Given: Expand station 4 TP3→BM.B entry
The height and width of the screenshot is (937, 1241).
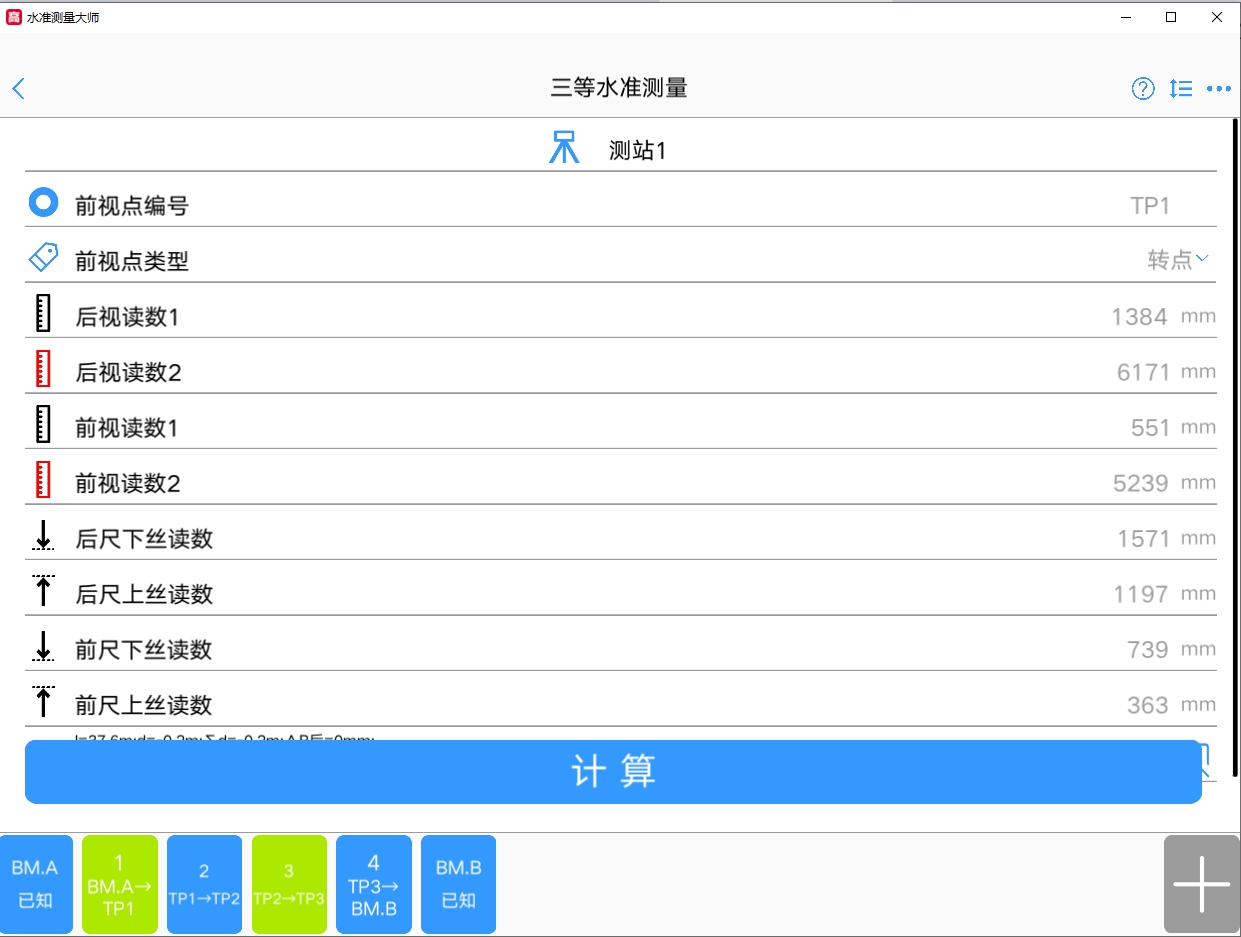Looking at the screenshot, I should point(373,884).
